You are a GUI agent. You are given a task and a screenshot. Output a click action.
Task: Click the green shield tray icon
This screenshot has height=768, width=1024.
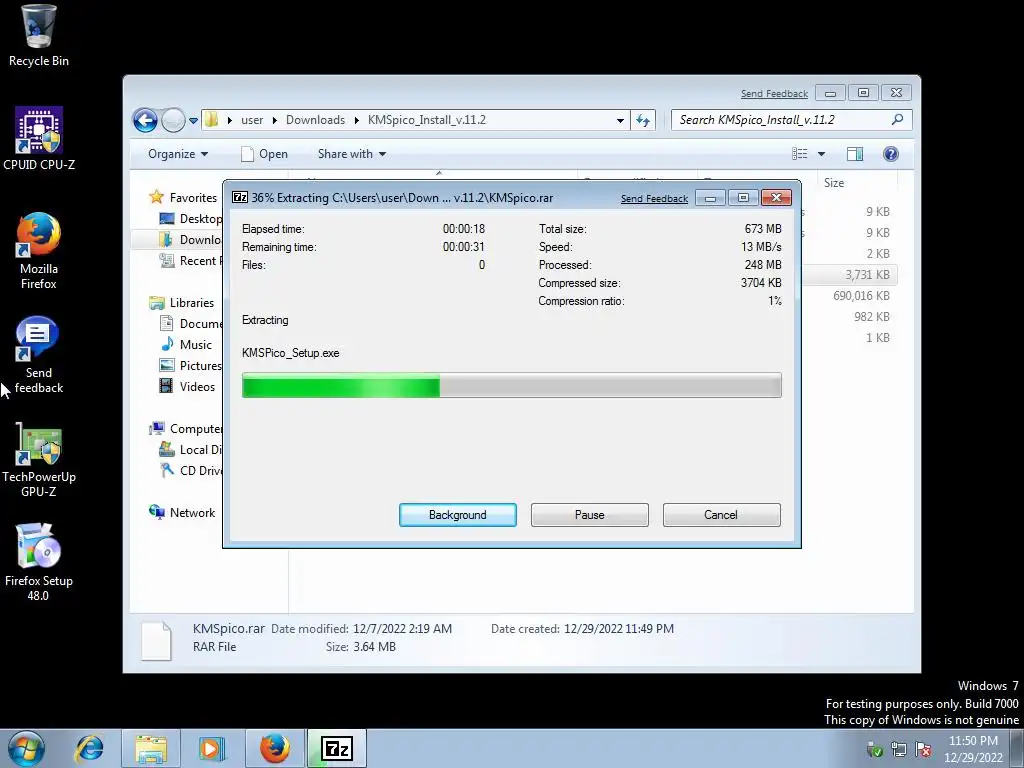tap(874, 749)
